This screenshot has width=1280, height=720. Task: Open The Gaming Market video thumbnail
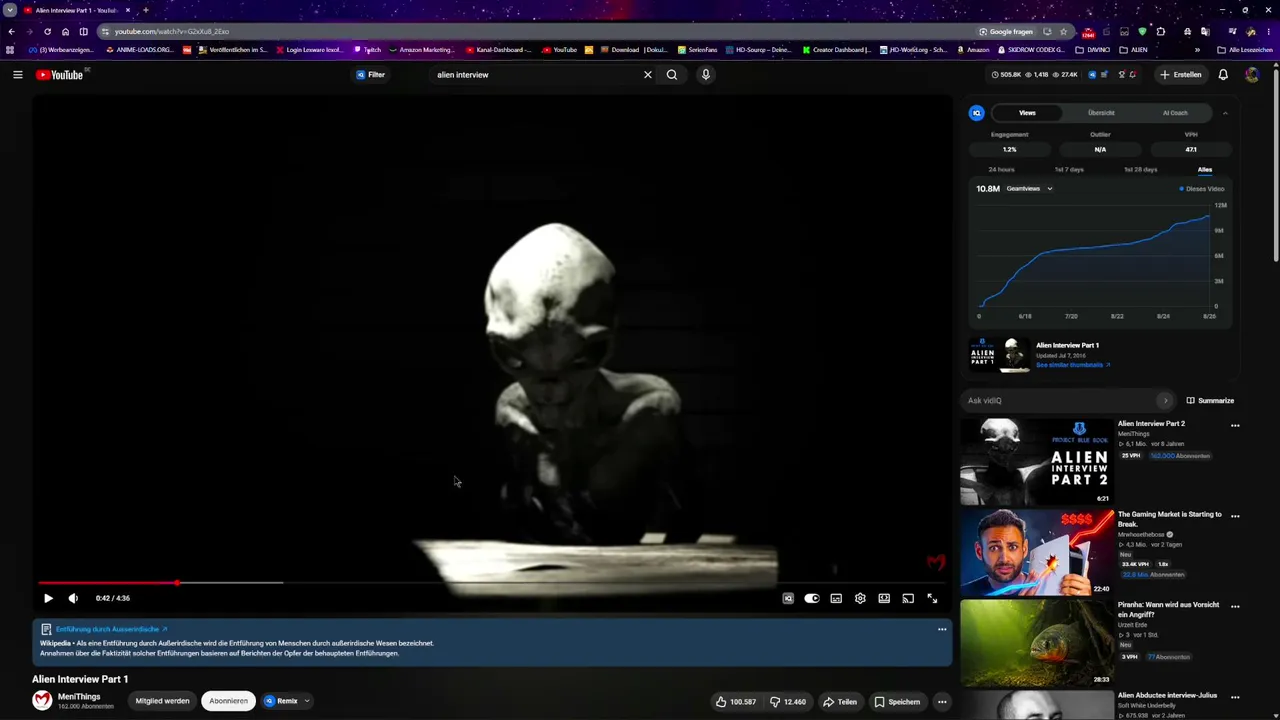(x=1036, y=552)
